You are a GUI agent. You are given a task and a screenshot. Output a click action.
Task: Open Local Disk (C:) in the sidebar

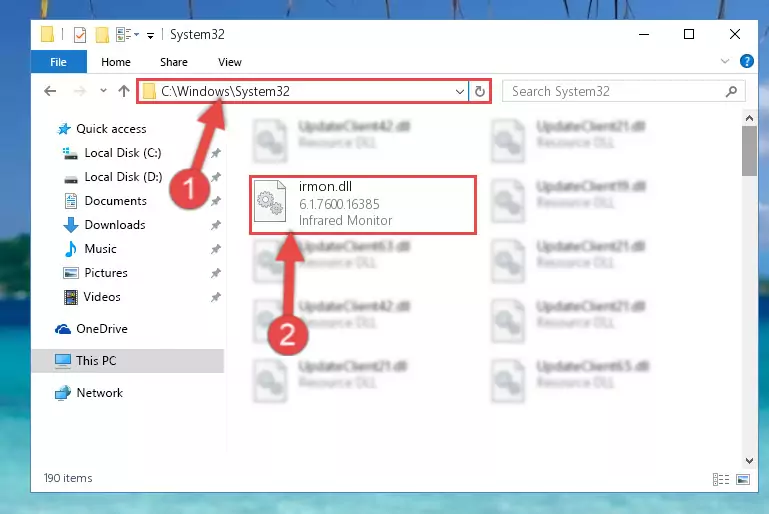pos(123,153)
